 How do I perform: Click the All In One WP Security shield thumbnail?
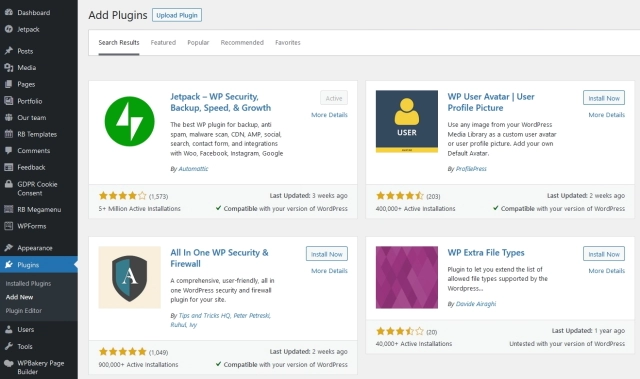click(x=129, y=277)
